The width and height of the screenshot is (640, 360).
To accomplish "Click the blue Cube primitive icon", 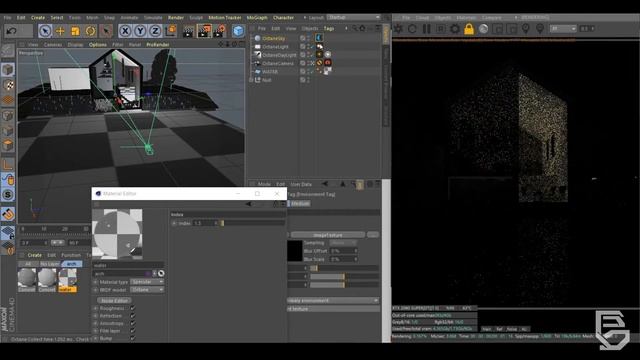I will pyautogui.click(x=238, y=31).
